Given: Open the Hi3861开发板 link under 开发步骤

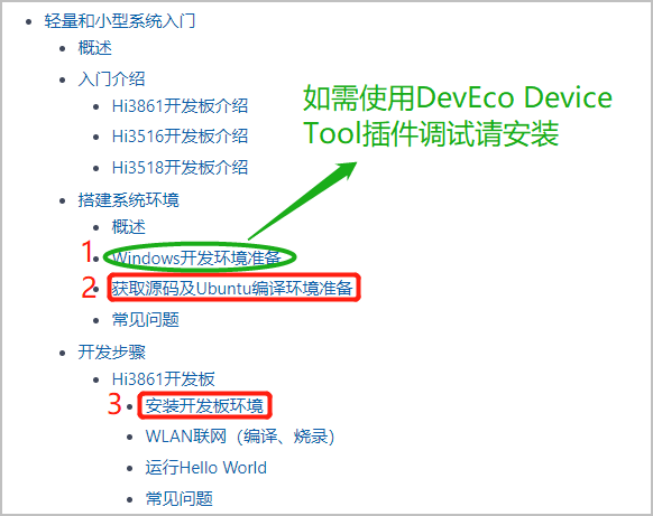Looking at the screenshot, I should 163,379.
